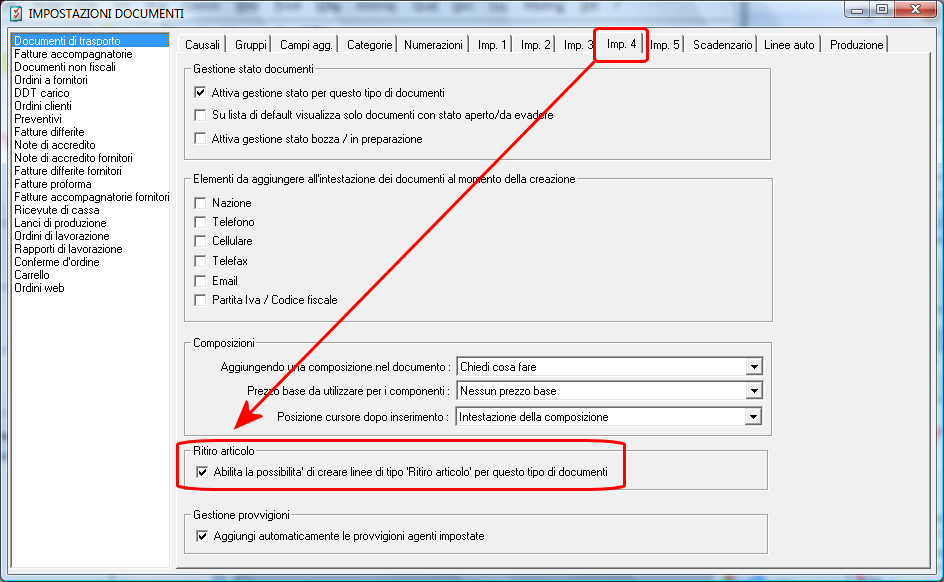The height and width of the screenshot is (582, 944).
Task: Select Ordini web in the list
Action: (90, 288)
